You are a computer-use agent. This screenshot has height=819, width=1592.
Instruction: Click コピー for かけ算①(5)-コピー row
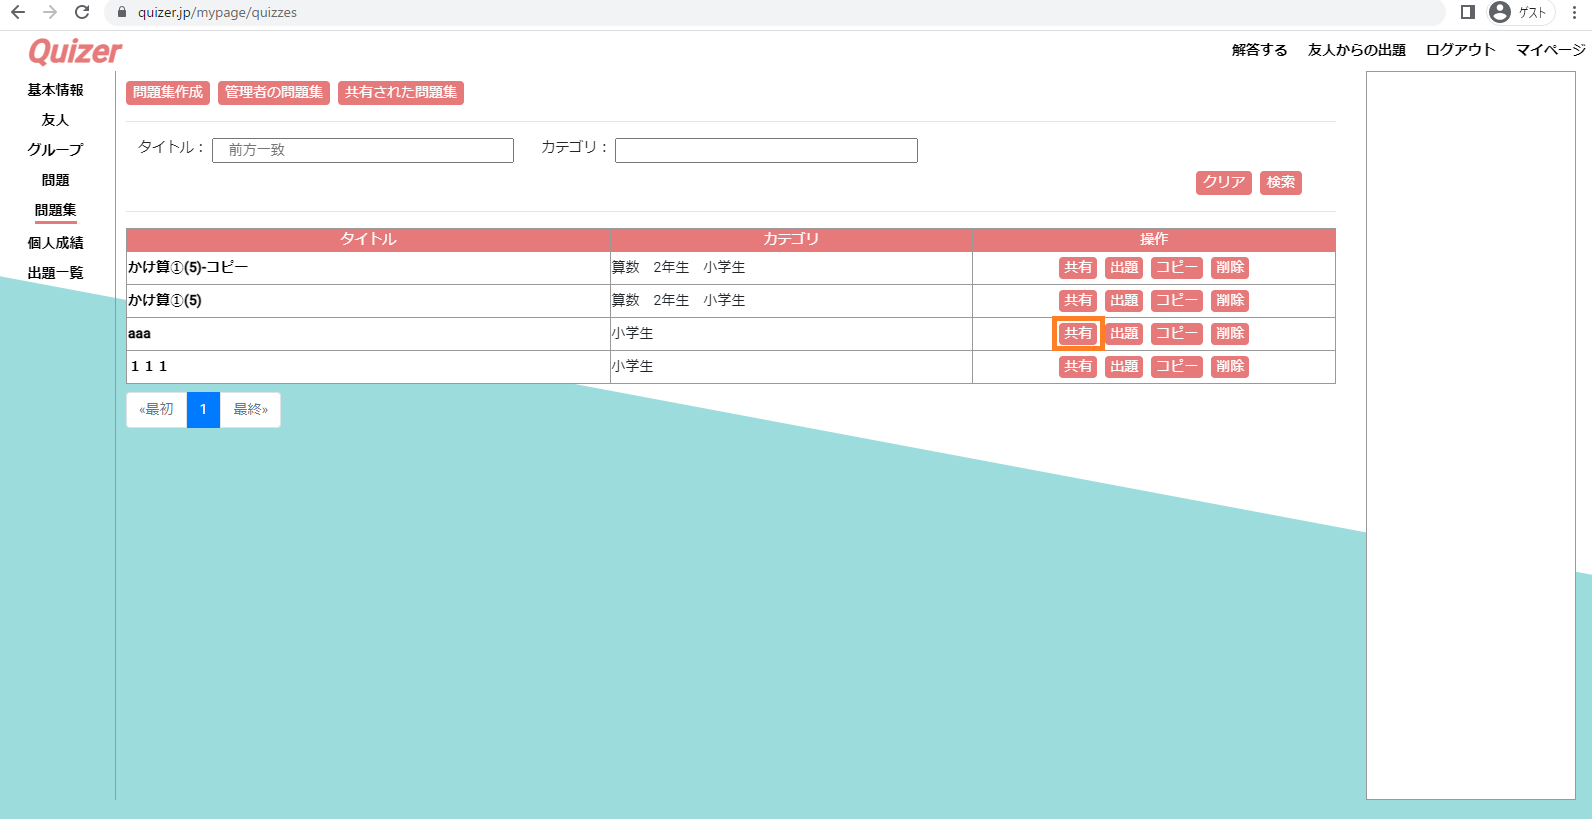[1177, 268]
